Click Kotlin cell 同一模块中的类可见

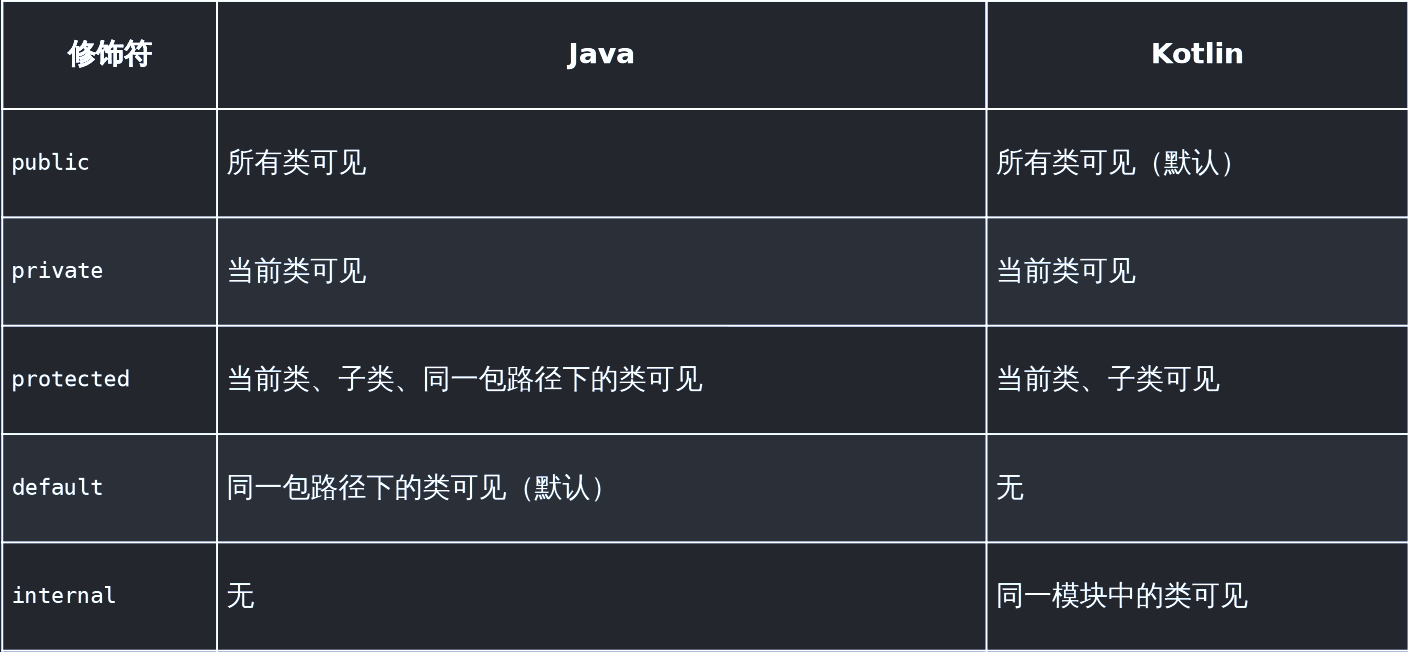1197,596
